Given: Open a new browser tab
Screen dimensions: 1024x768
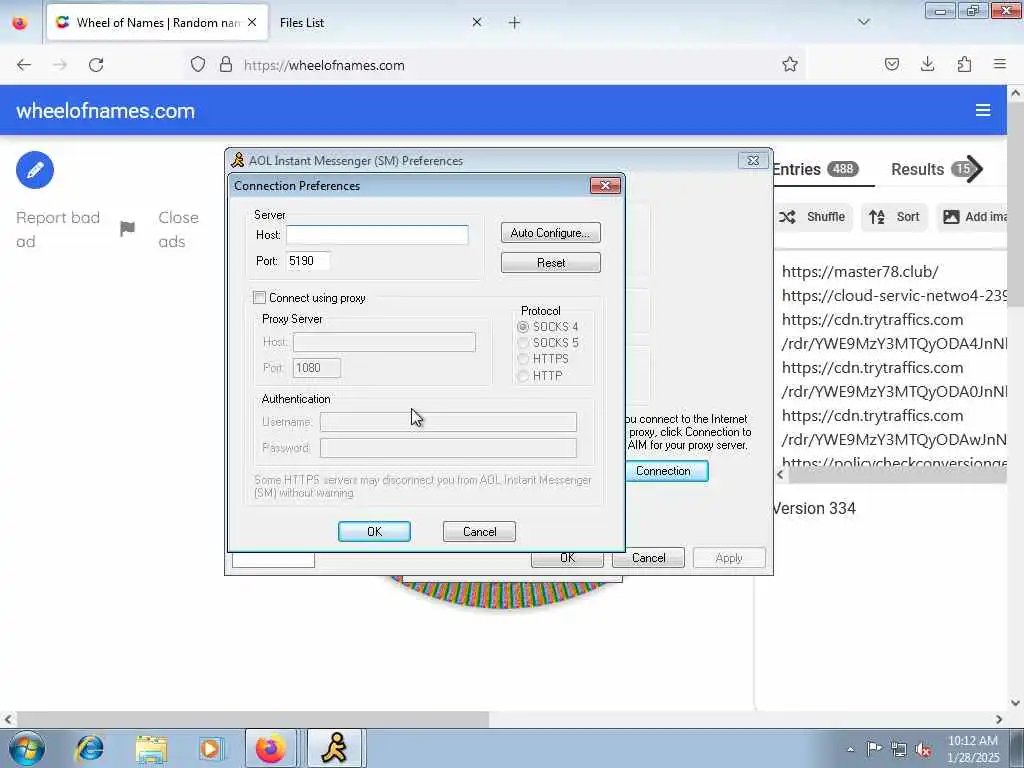Looking at the screenshot, I should coord(515,23).
